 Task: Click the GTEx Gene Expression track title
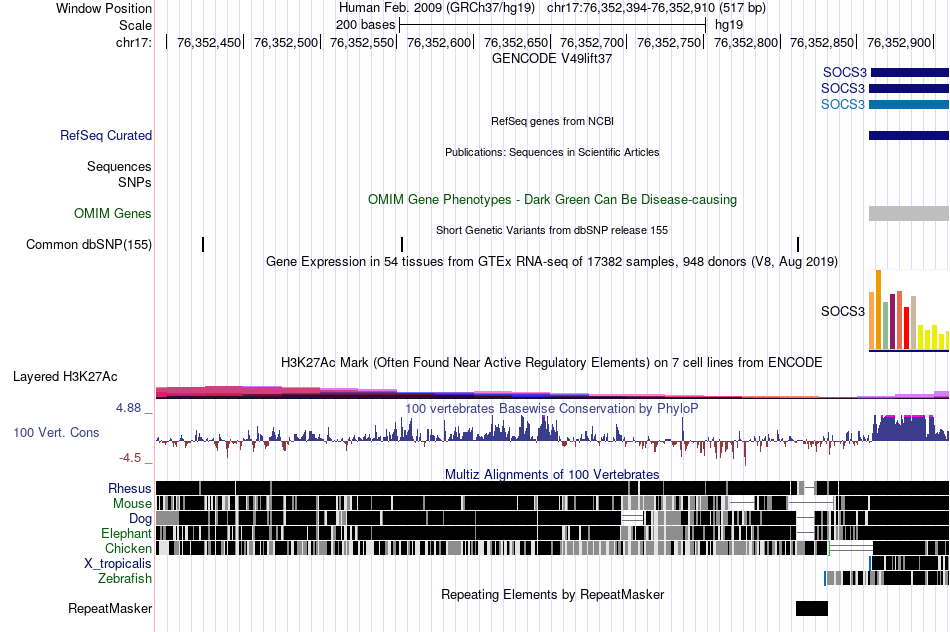(552, 261)
